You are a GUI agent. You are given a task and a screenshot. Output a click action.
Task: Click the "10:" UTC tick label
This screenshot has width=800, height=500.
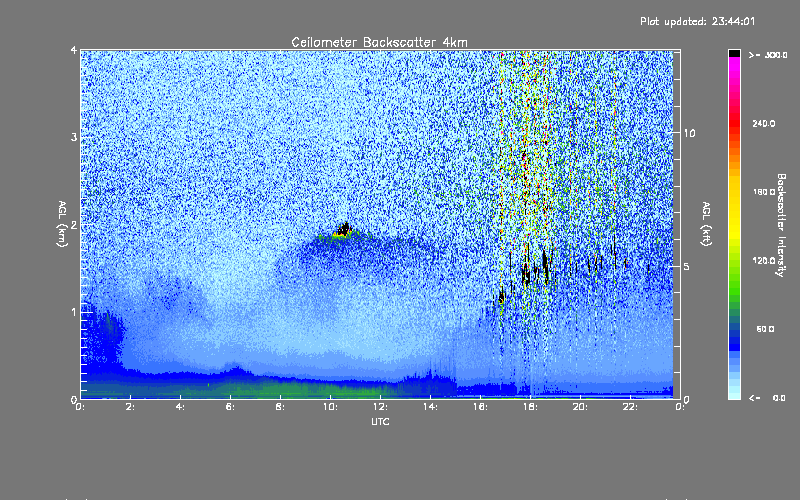331,407
